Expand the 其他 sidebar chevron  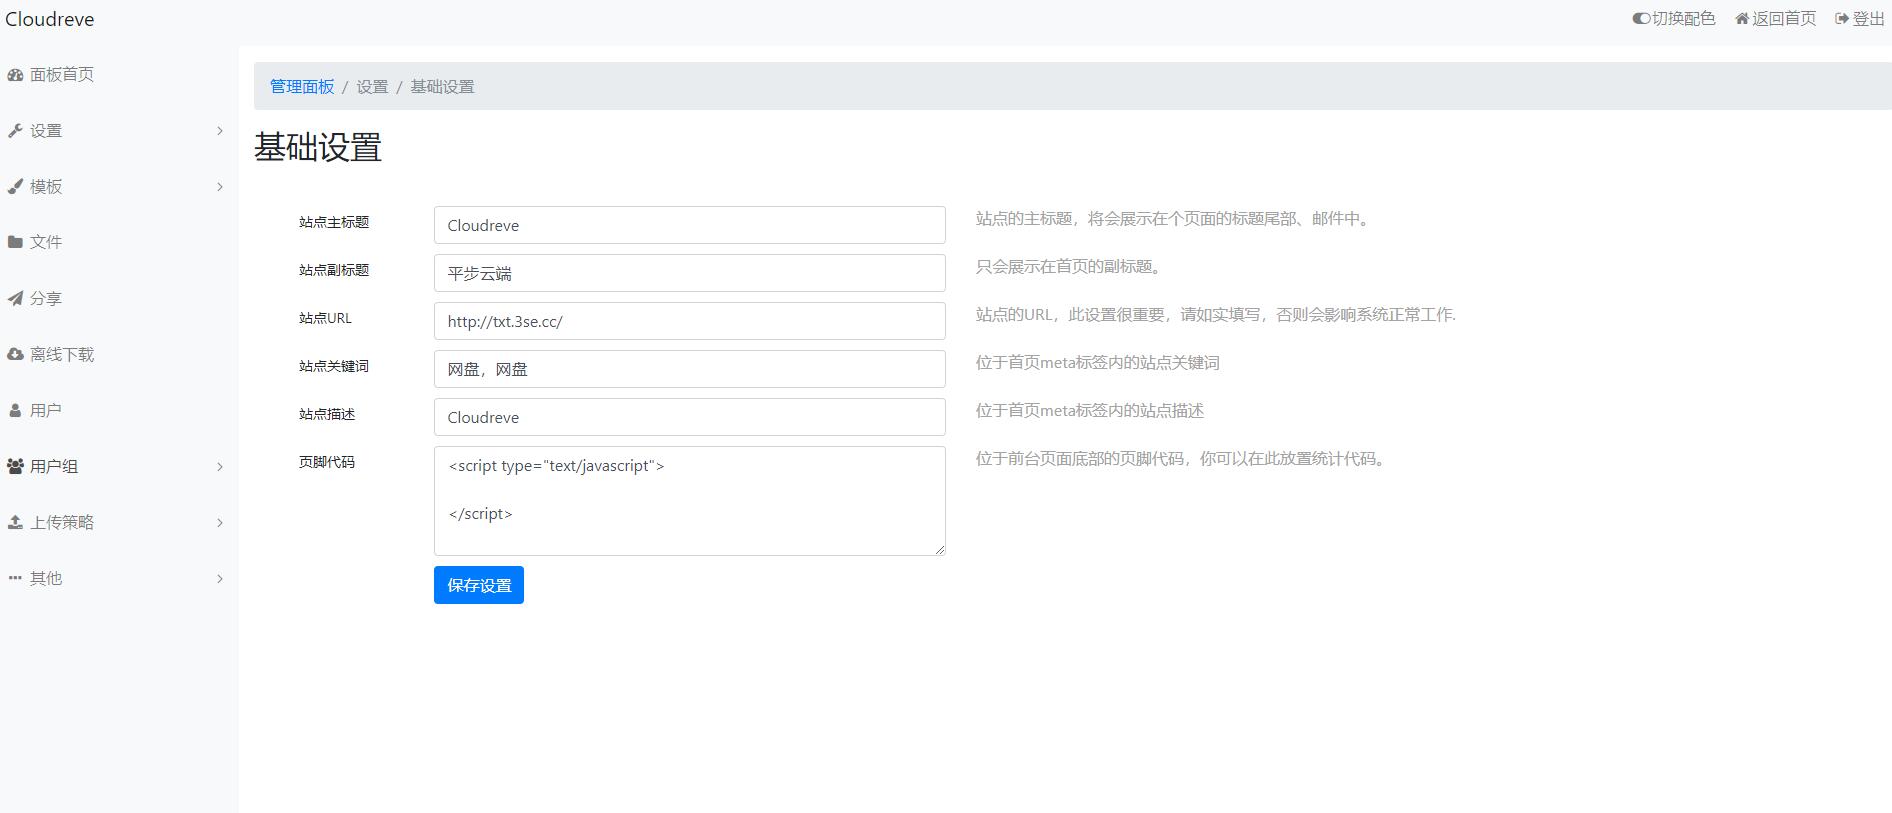[220, 579]
